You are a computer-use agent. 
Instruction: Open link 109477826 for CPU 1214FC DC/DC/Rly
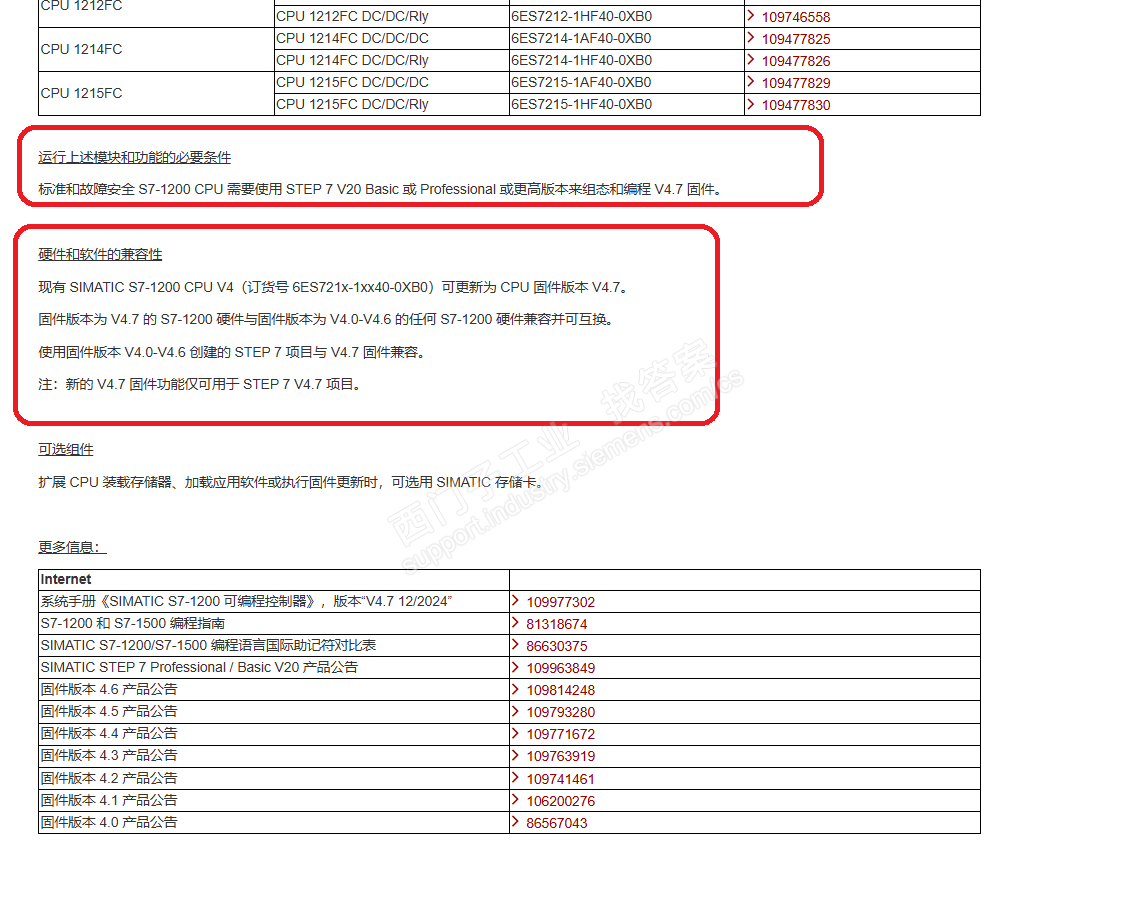pos(796,62)
